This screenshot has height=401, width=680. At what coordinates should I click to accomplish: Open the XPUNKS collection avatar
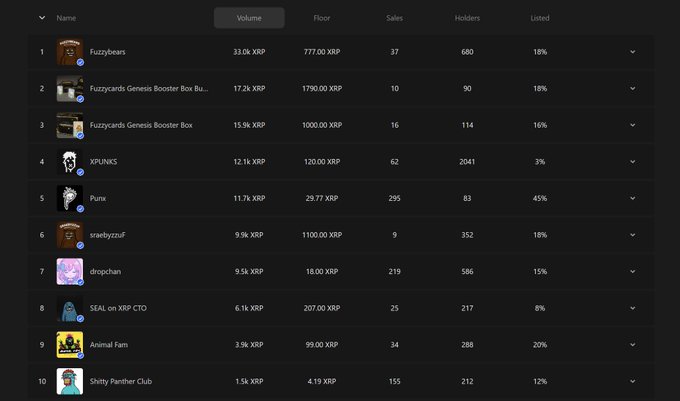tap(69, 162)
